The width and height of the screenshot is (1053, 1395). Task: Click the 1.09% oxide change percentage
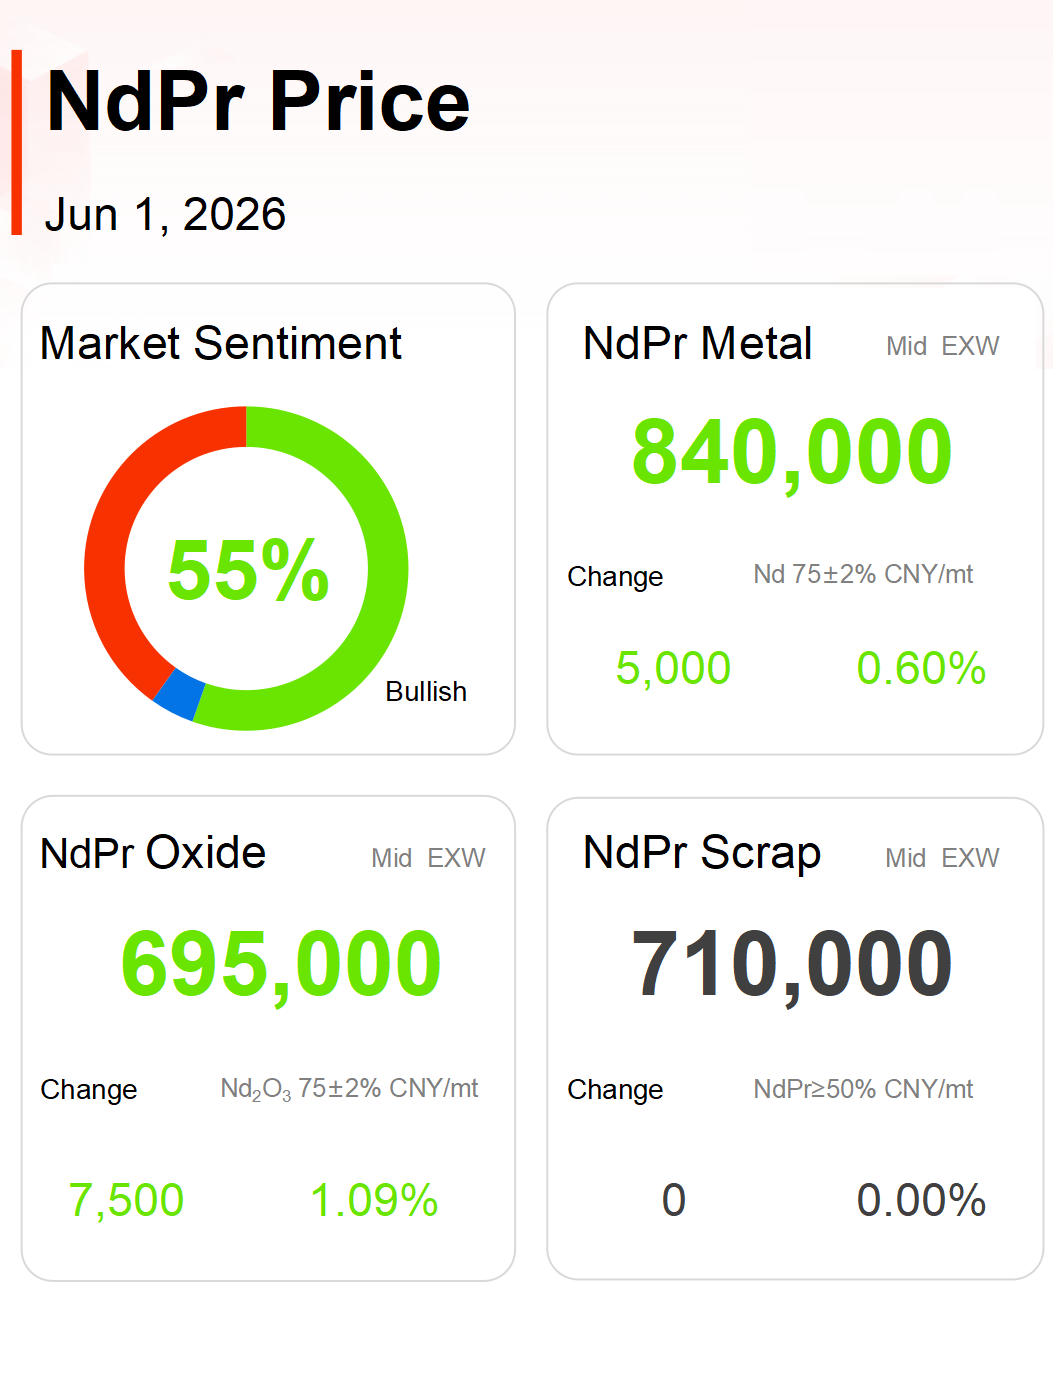pyautogui.click(x=374, y=1200)
